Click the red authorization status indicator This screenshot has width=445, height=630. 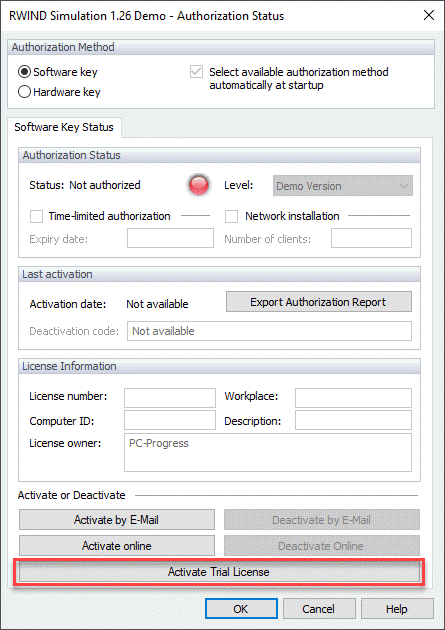(199, 185)
